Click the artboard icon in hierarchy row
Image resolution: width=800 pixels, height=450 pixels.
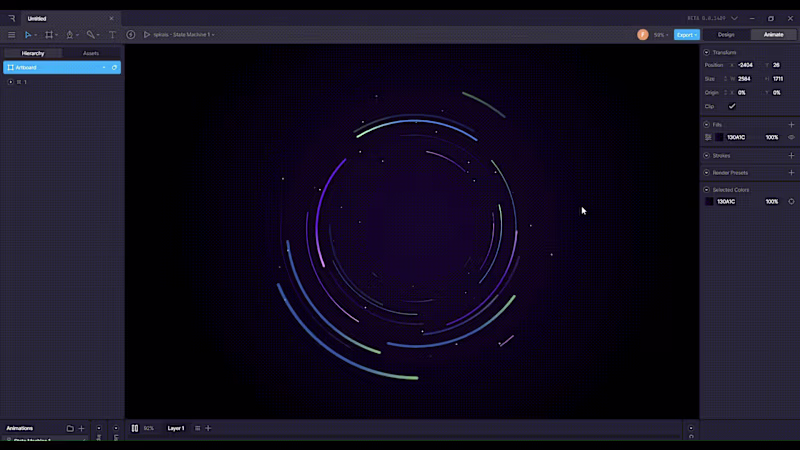(10, 67)
